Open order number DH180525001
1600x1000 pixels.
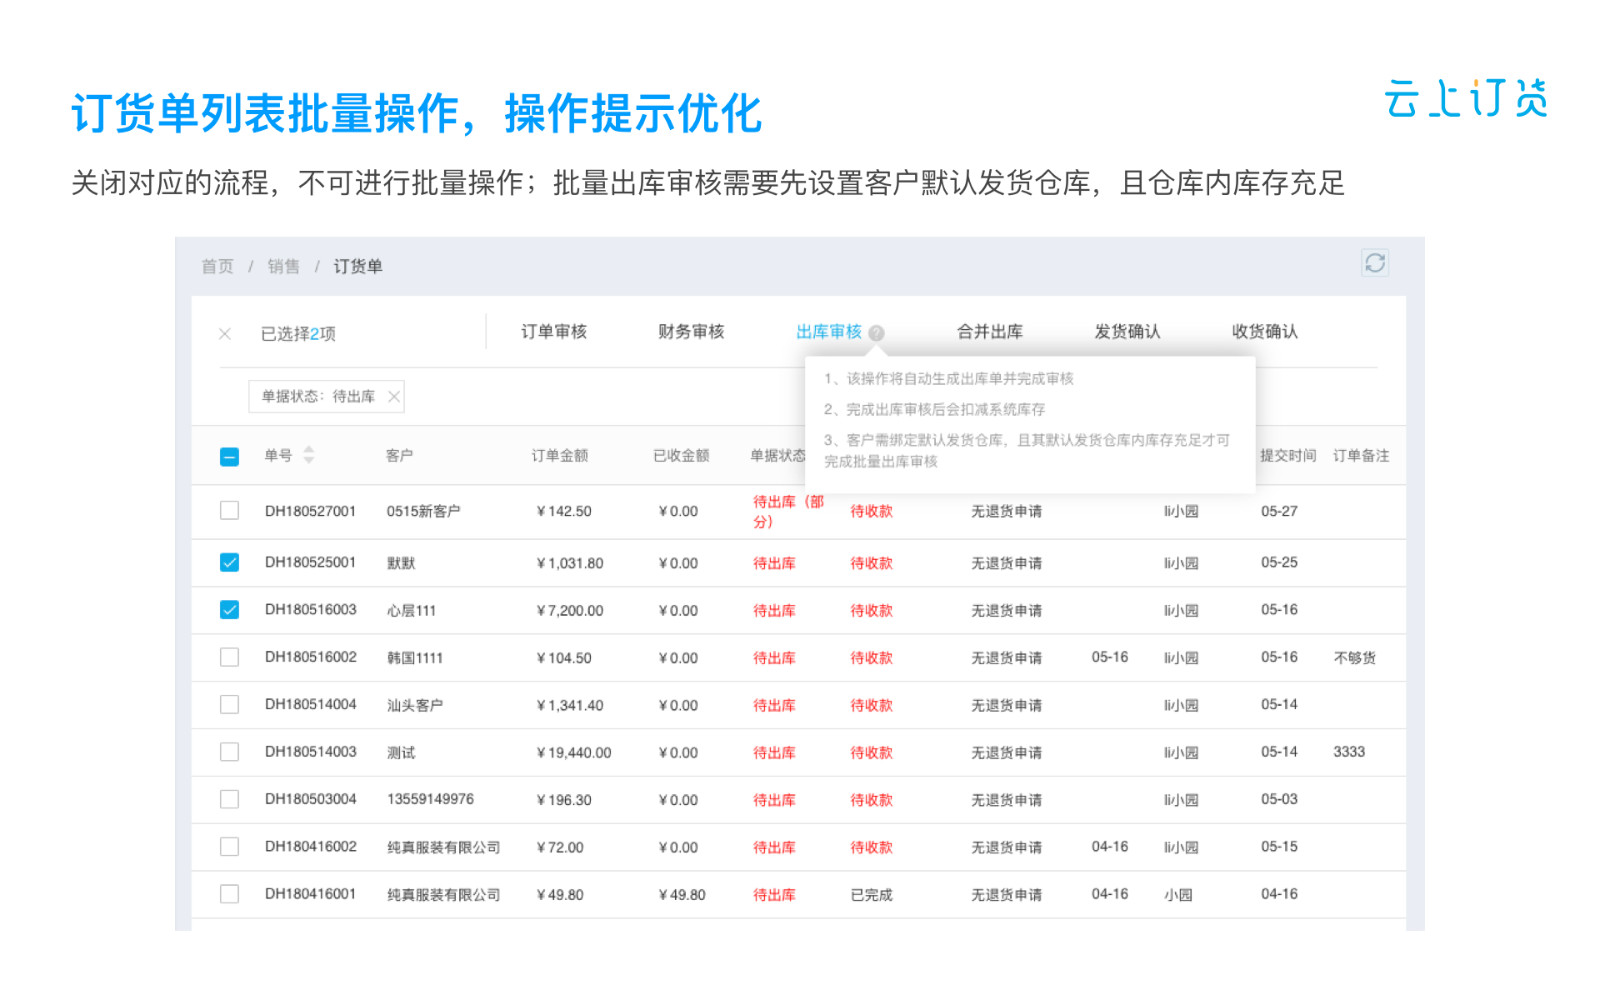[x=310, y=562]
